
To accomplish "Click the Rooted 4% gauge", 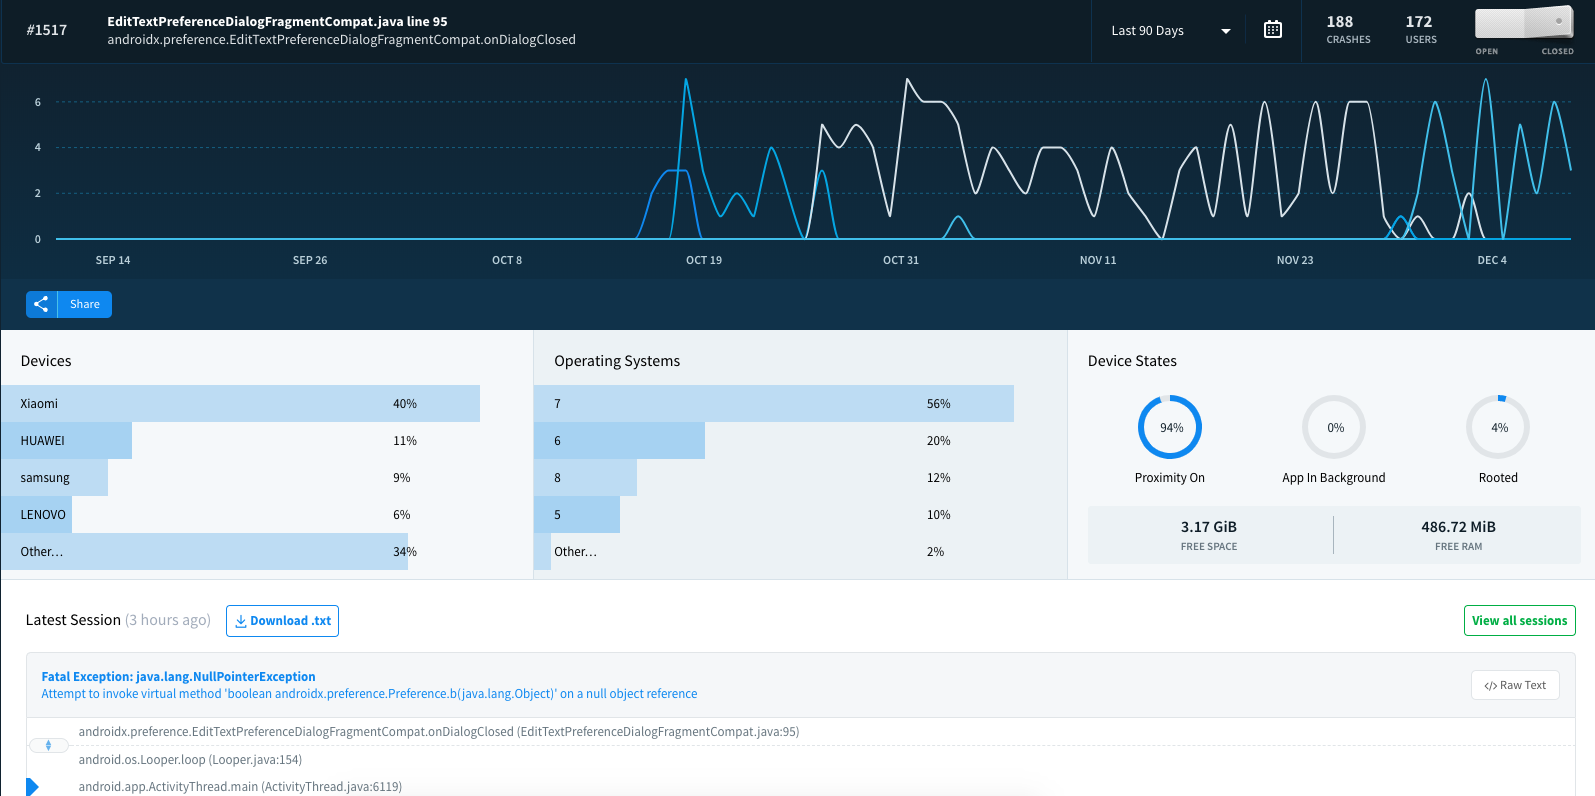I will point(1497,428).
